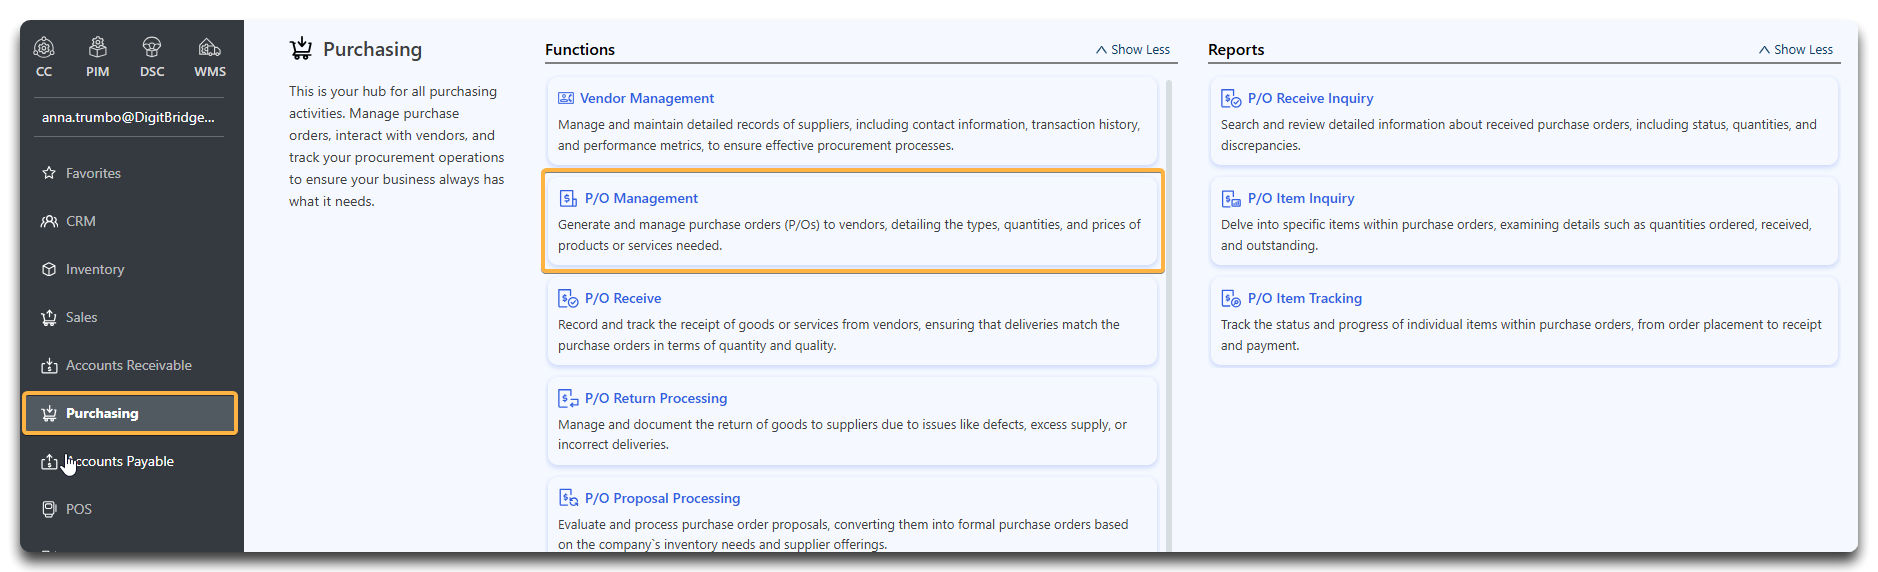Click the Functions list vertical scrollbar
The height and width of the screenshot is (572, 1878).
tap(1169, 315)
